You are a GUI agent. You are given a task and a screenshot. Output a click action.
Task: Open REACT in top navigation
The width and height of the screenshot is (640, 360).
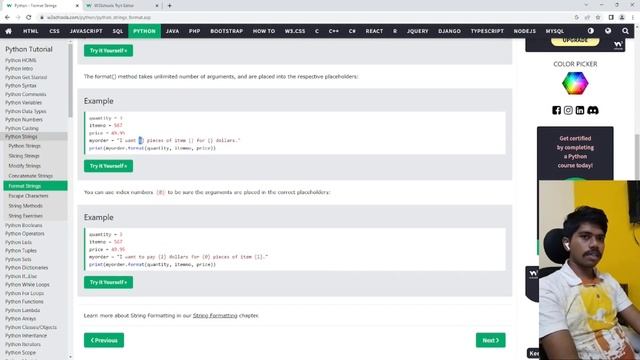[374, 31]
